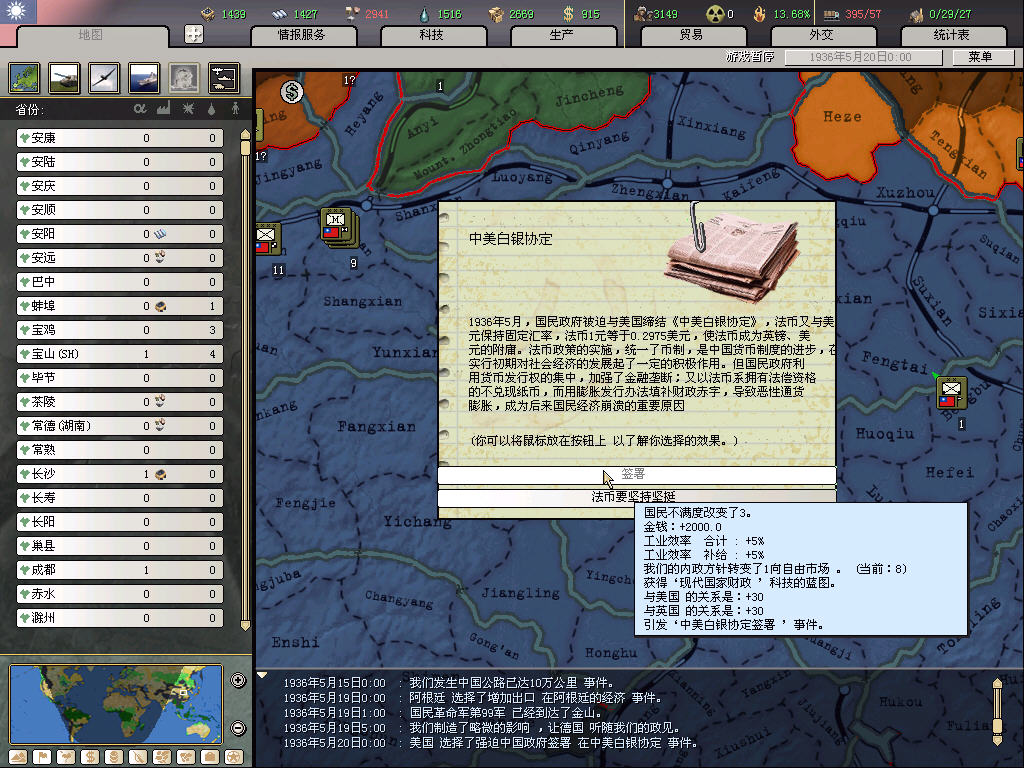Select province 成都 in the list
The height and width of the screenshot is (768, 1024).
pyautogui.click(x=120, y=570)
